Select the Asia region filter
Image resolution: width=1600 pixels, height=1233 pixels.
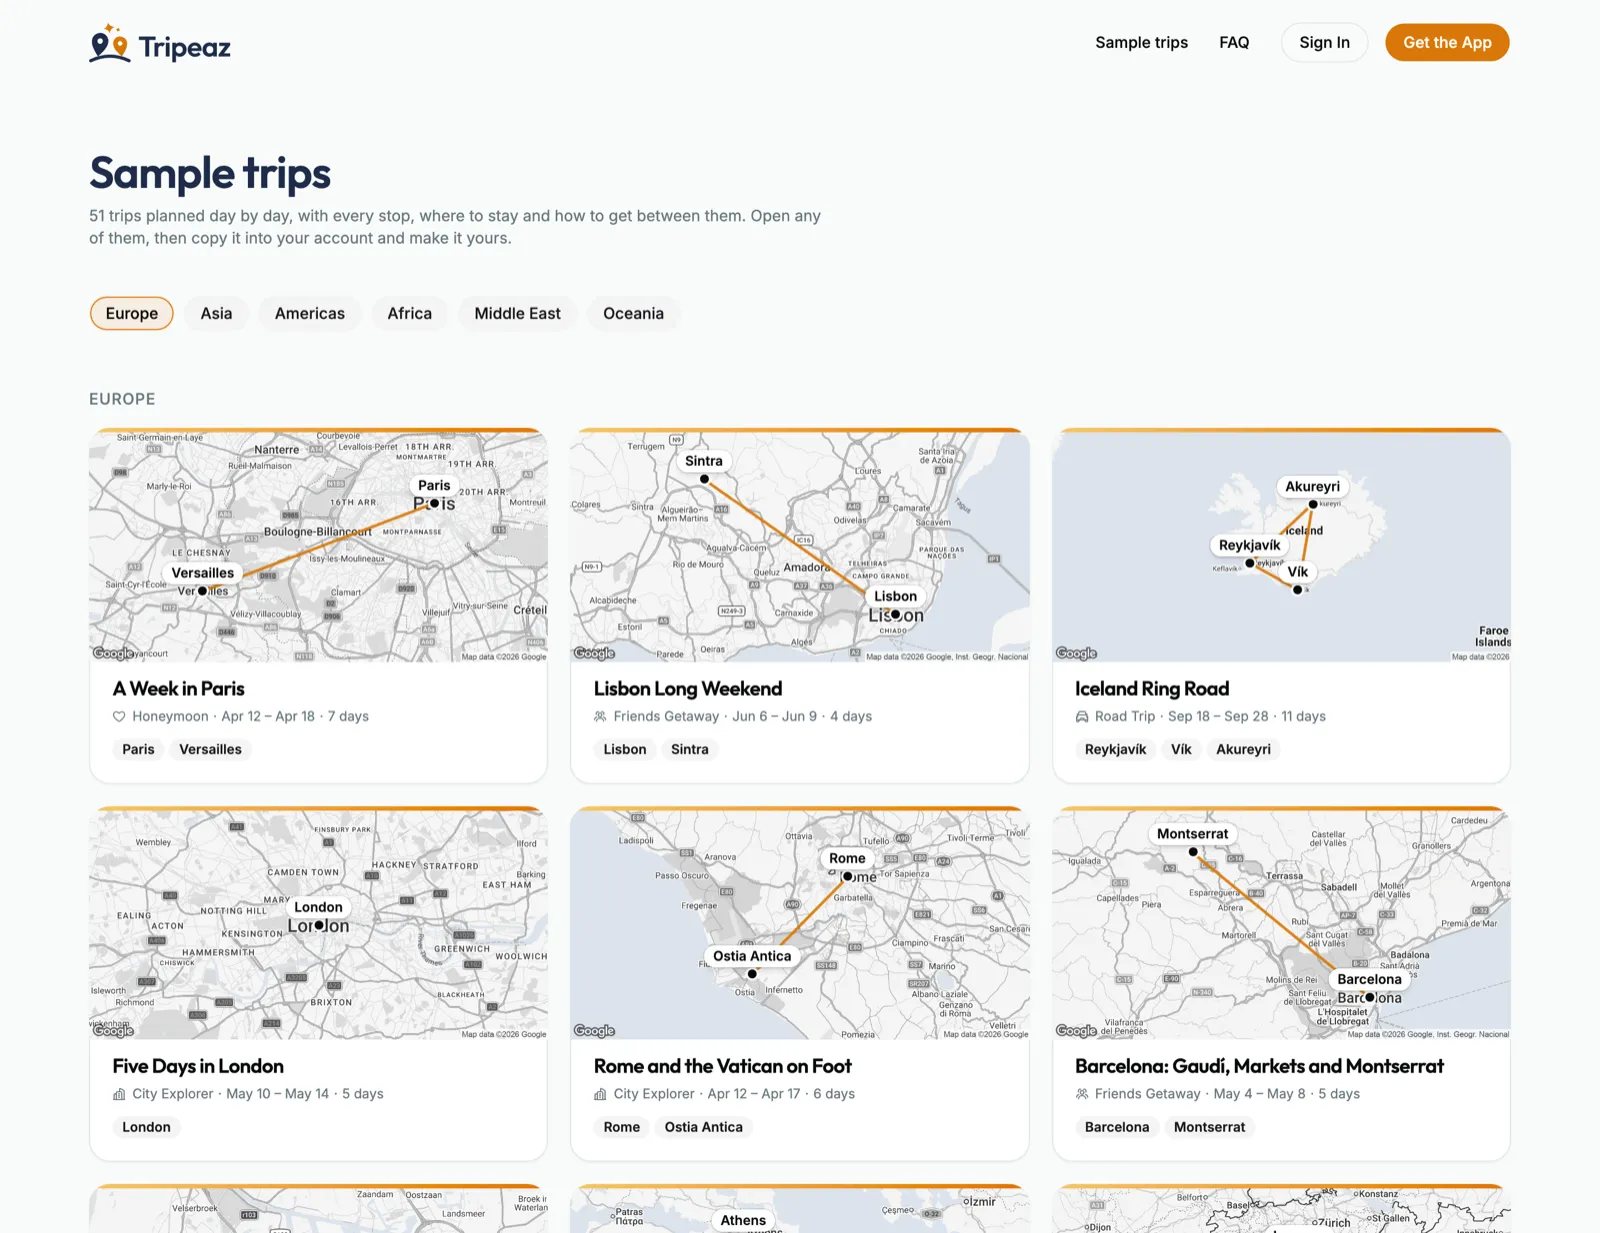[216, 314]
